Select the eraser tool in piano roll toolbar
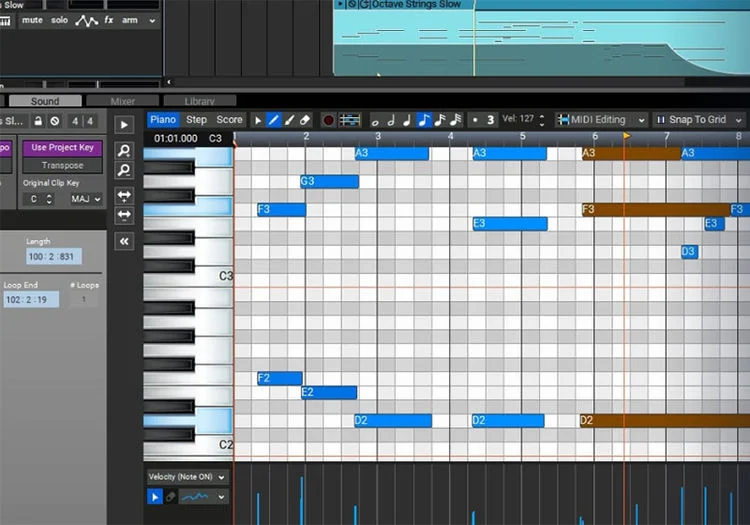750x525 pixels. [x=305, y=120]
